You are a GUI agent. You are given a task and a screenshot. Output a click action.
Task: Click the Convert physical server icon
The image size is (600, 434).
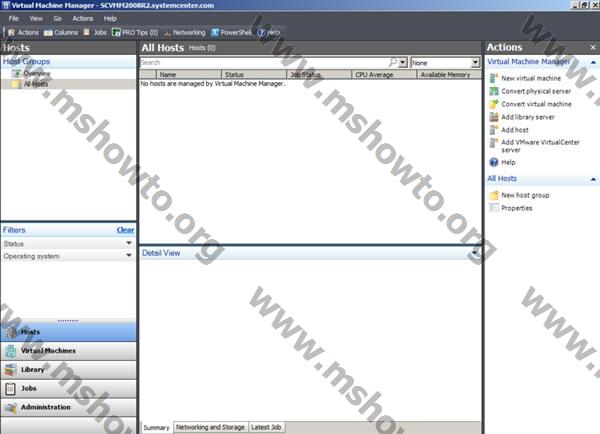pos(494,91)
